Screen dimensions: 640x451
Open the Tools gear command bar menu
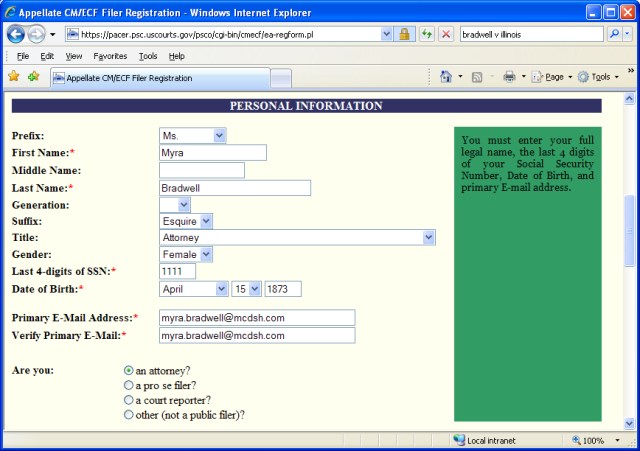click(598, 77)
